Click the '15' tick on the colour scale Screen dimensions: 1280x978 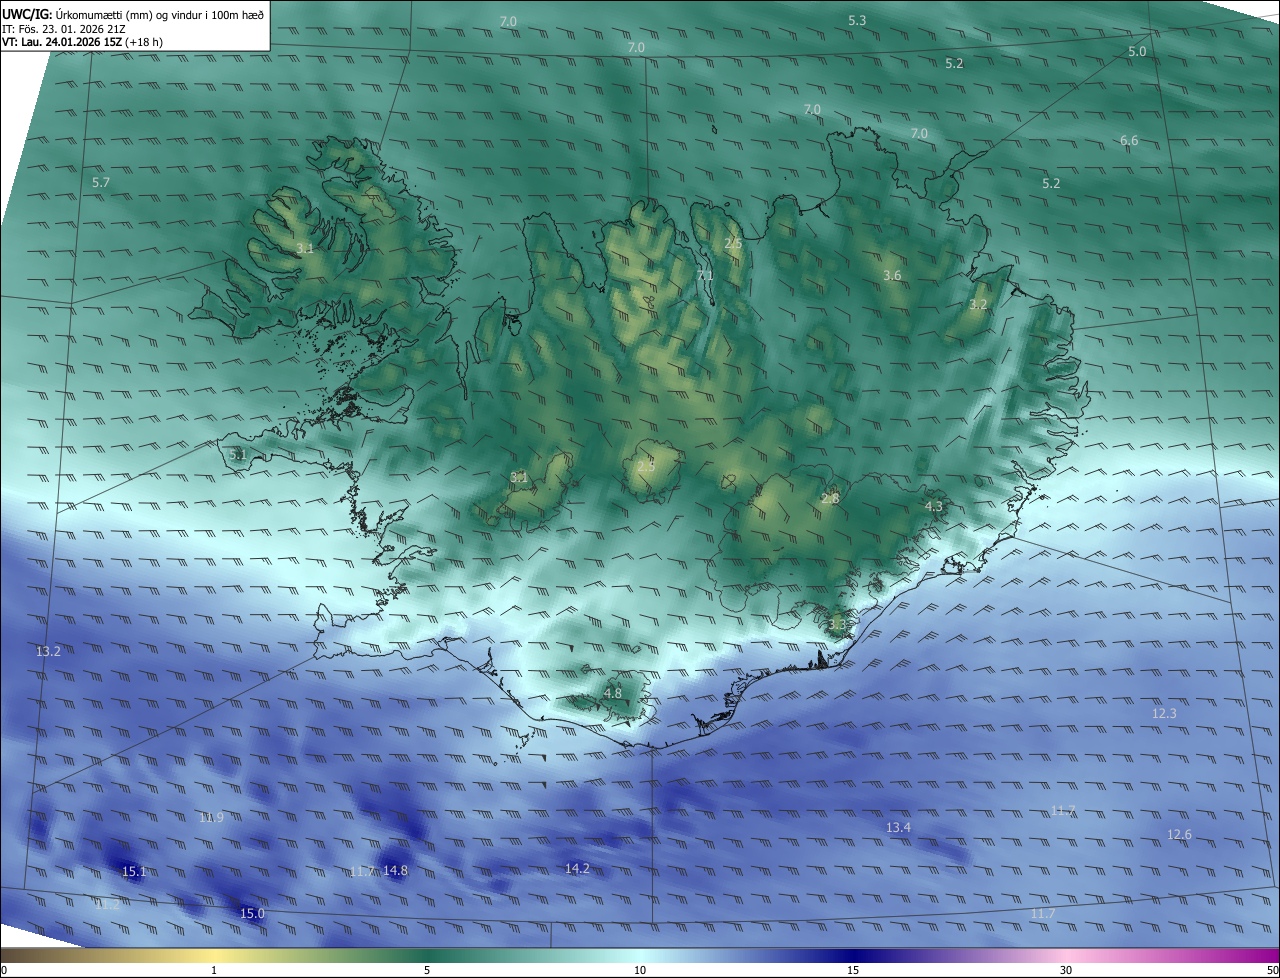pyautogui.click(x=853, y=970)
